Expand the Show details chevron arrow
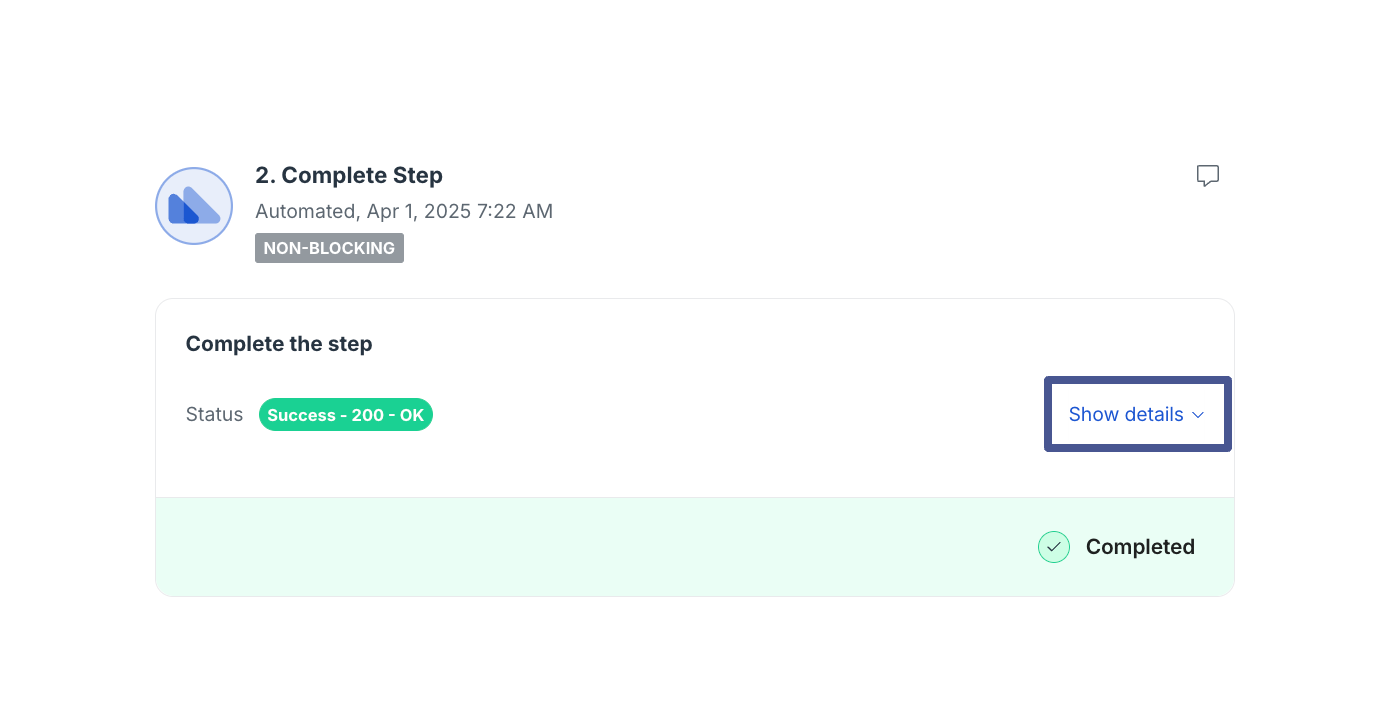 pyautogui.click(x=1198, y=415)
